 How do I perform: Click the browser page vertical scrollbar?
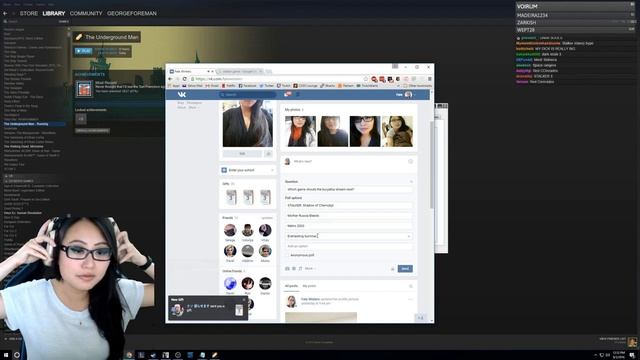point(431,164)
